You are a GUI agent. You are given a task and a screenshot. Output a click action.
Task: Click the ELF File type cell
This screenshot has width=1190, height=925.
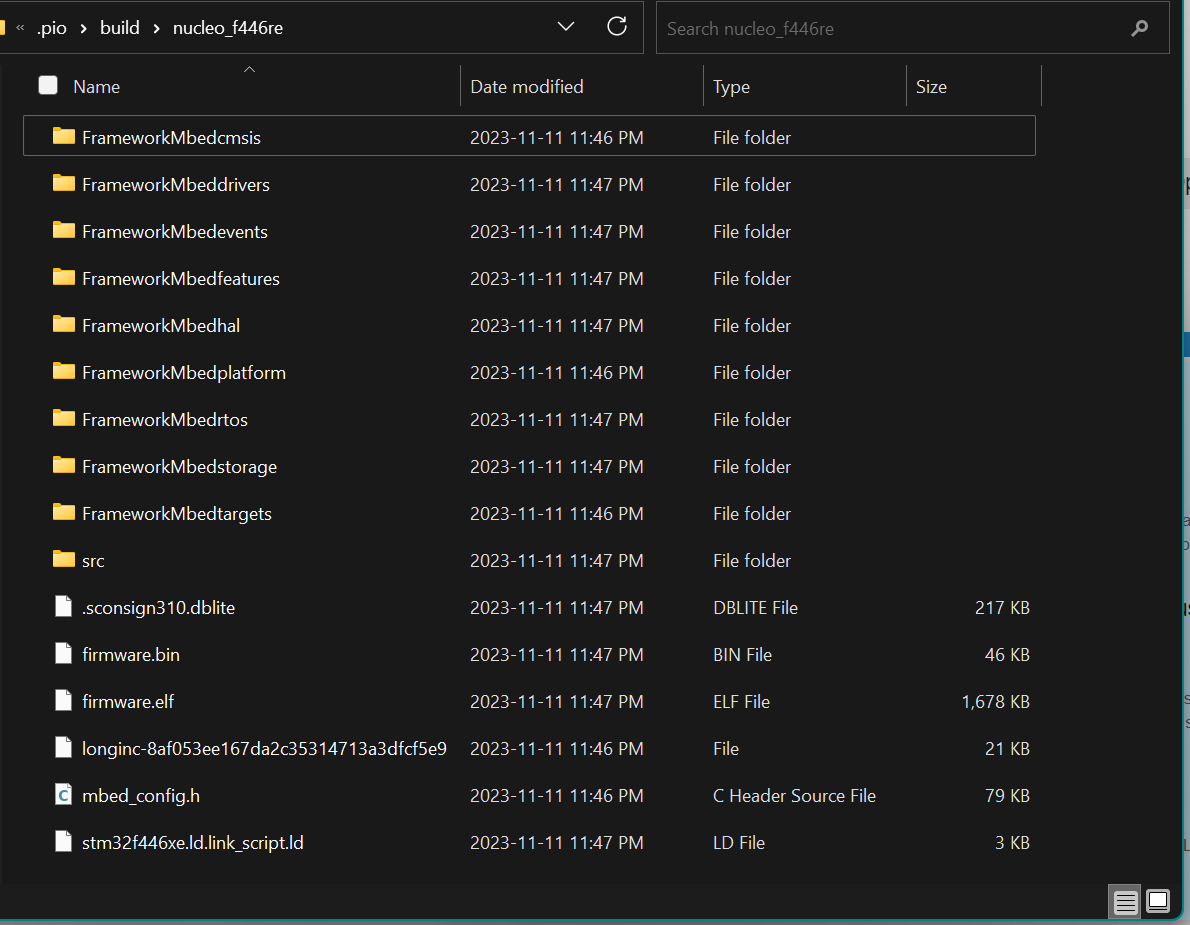[741, 702]
